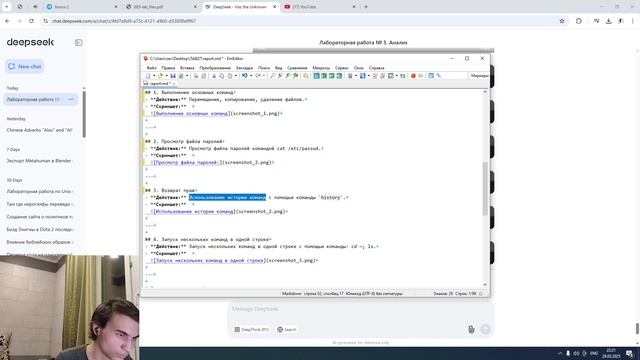Click the New file icon in EmEditor toolbar

pyautogui.click(x=148, y=76)
